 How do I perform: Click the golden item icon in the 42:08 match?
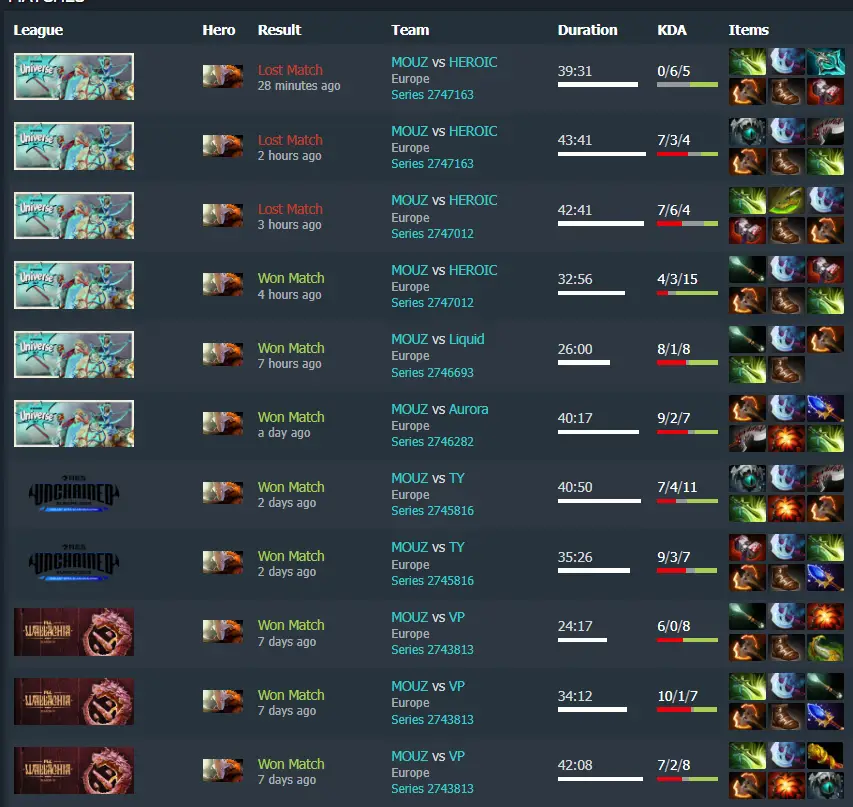click(x=825, y=755)
